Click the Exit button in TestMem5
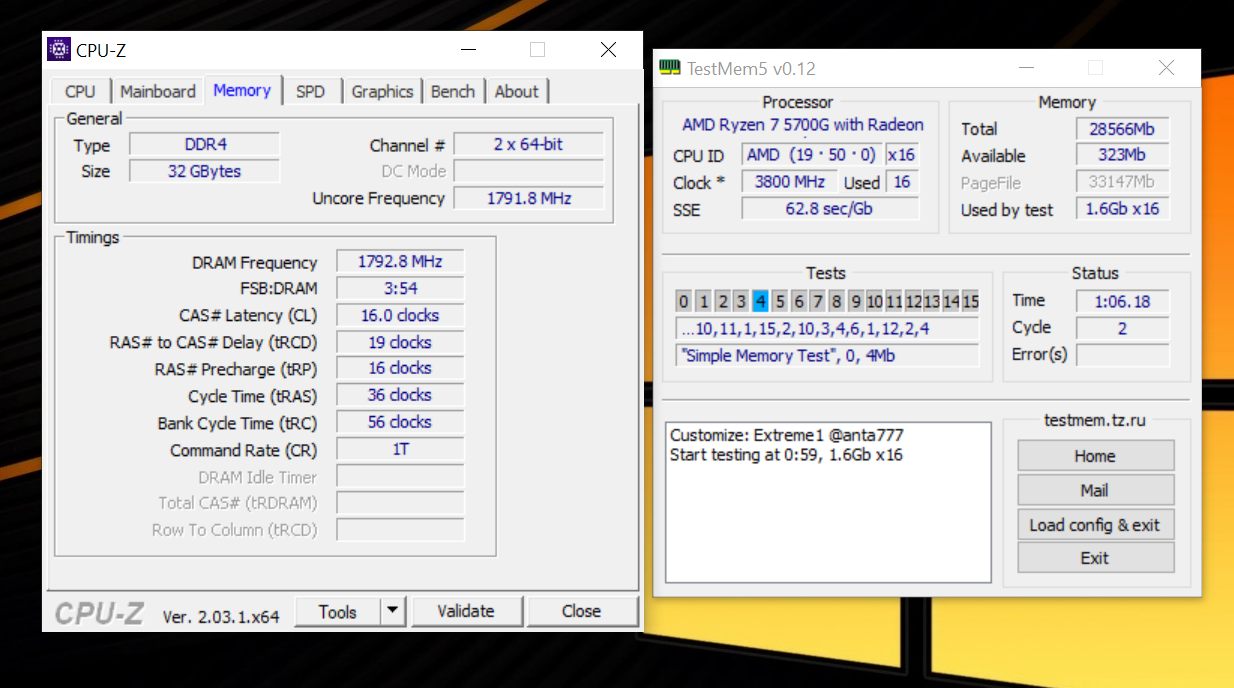1234x688 pixels. [x=1095, y=558]
